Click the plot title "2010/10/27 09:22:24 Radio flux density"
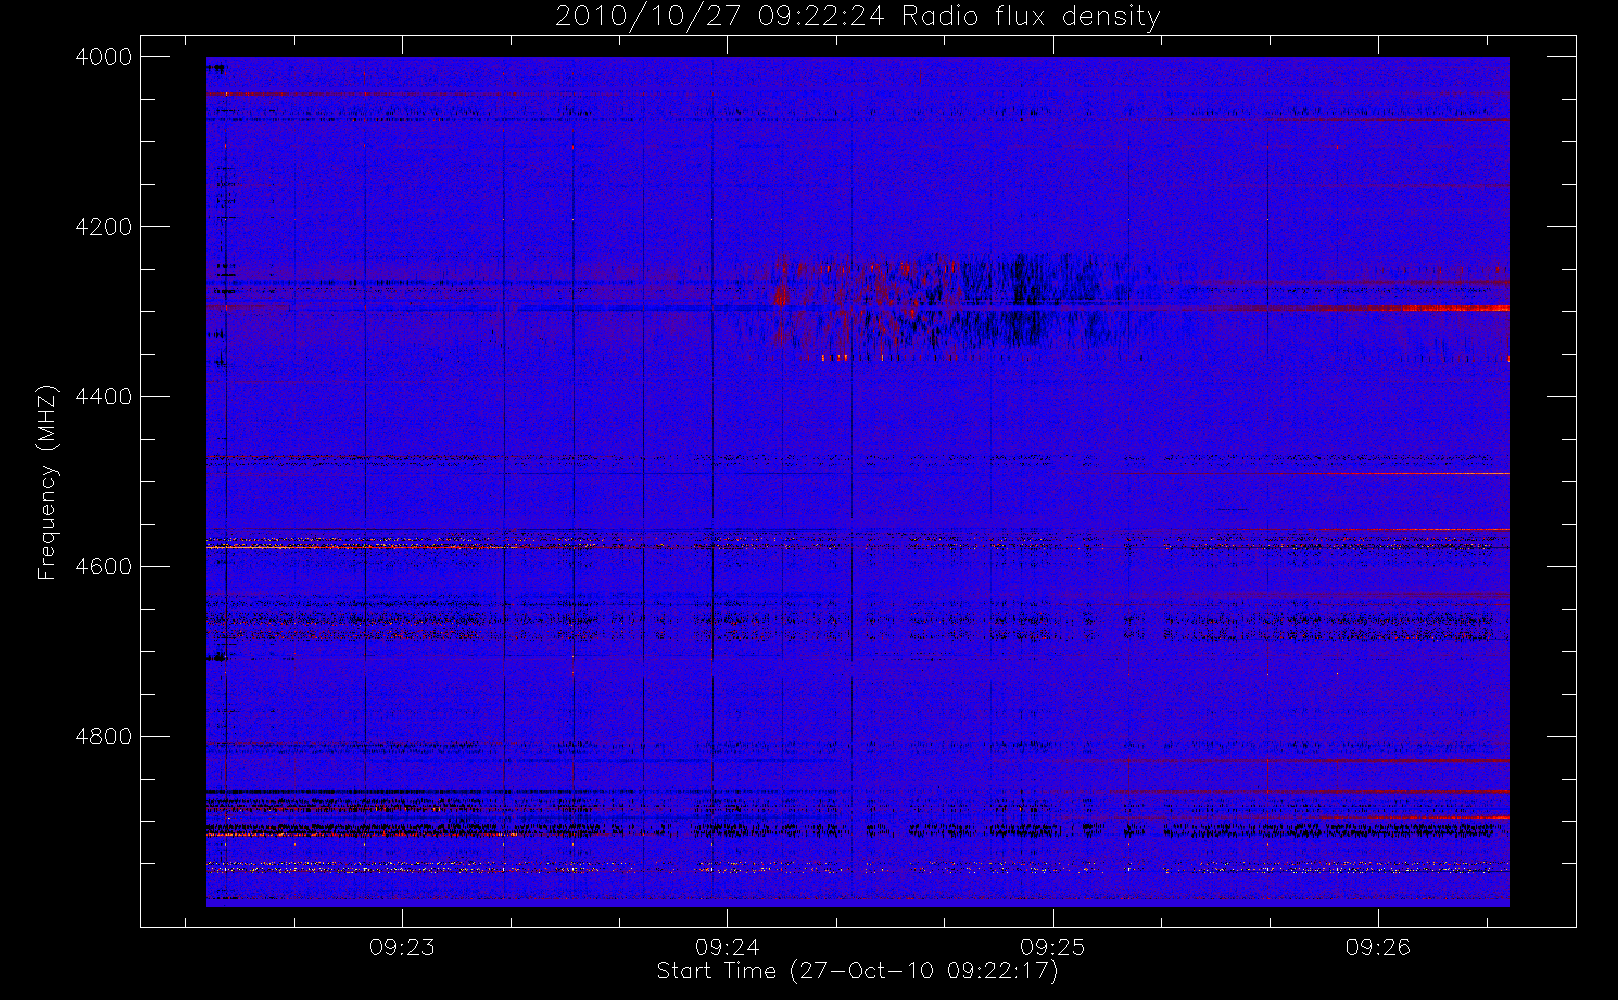This screenshot has height=1000, width=1618. [858, 17]
